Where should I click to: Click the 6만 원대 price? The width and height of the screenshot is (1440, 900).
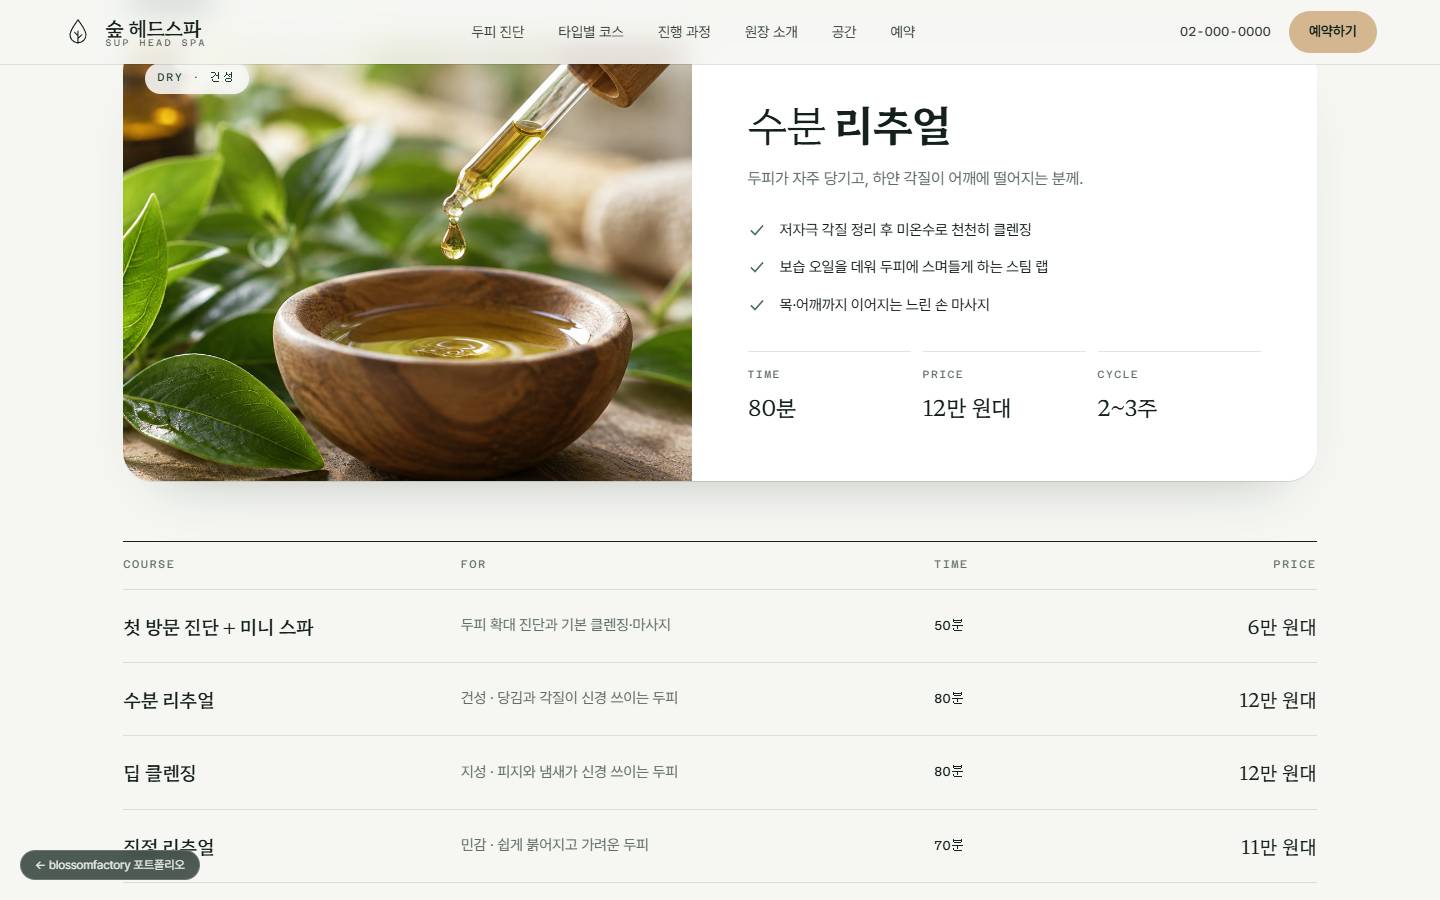[x=1281, y=627]
